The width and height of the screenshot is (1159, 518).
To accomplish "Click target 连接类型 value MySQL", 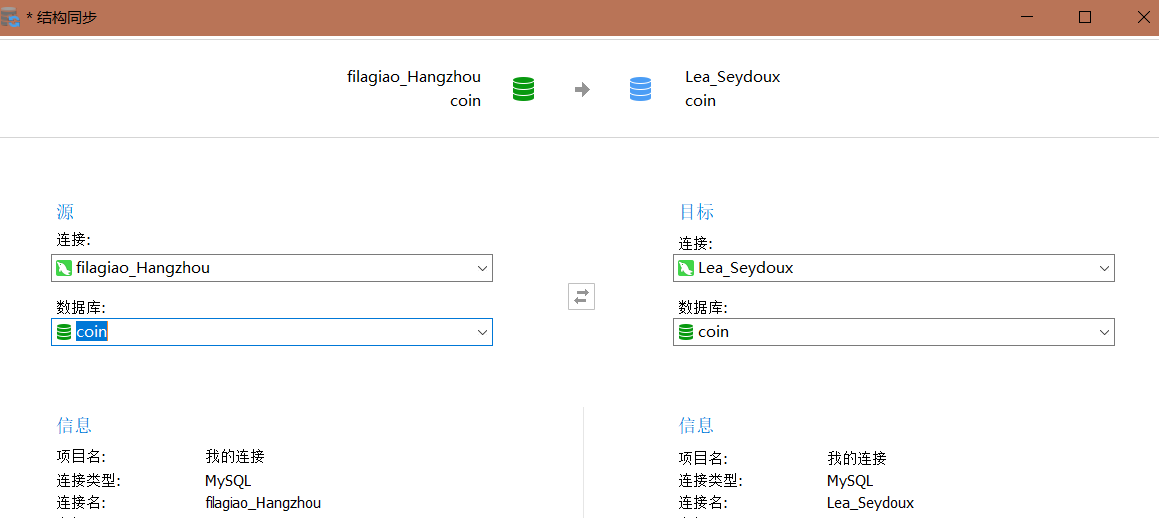I will (x=850, y=481).
